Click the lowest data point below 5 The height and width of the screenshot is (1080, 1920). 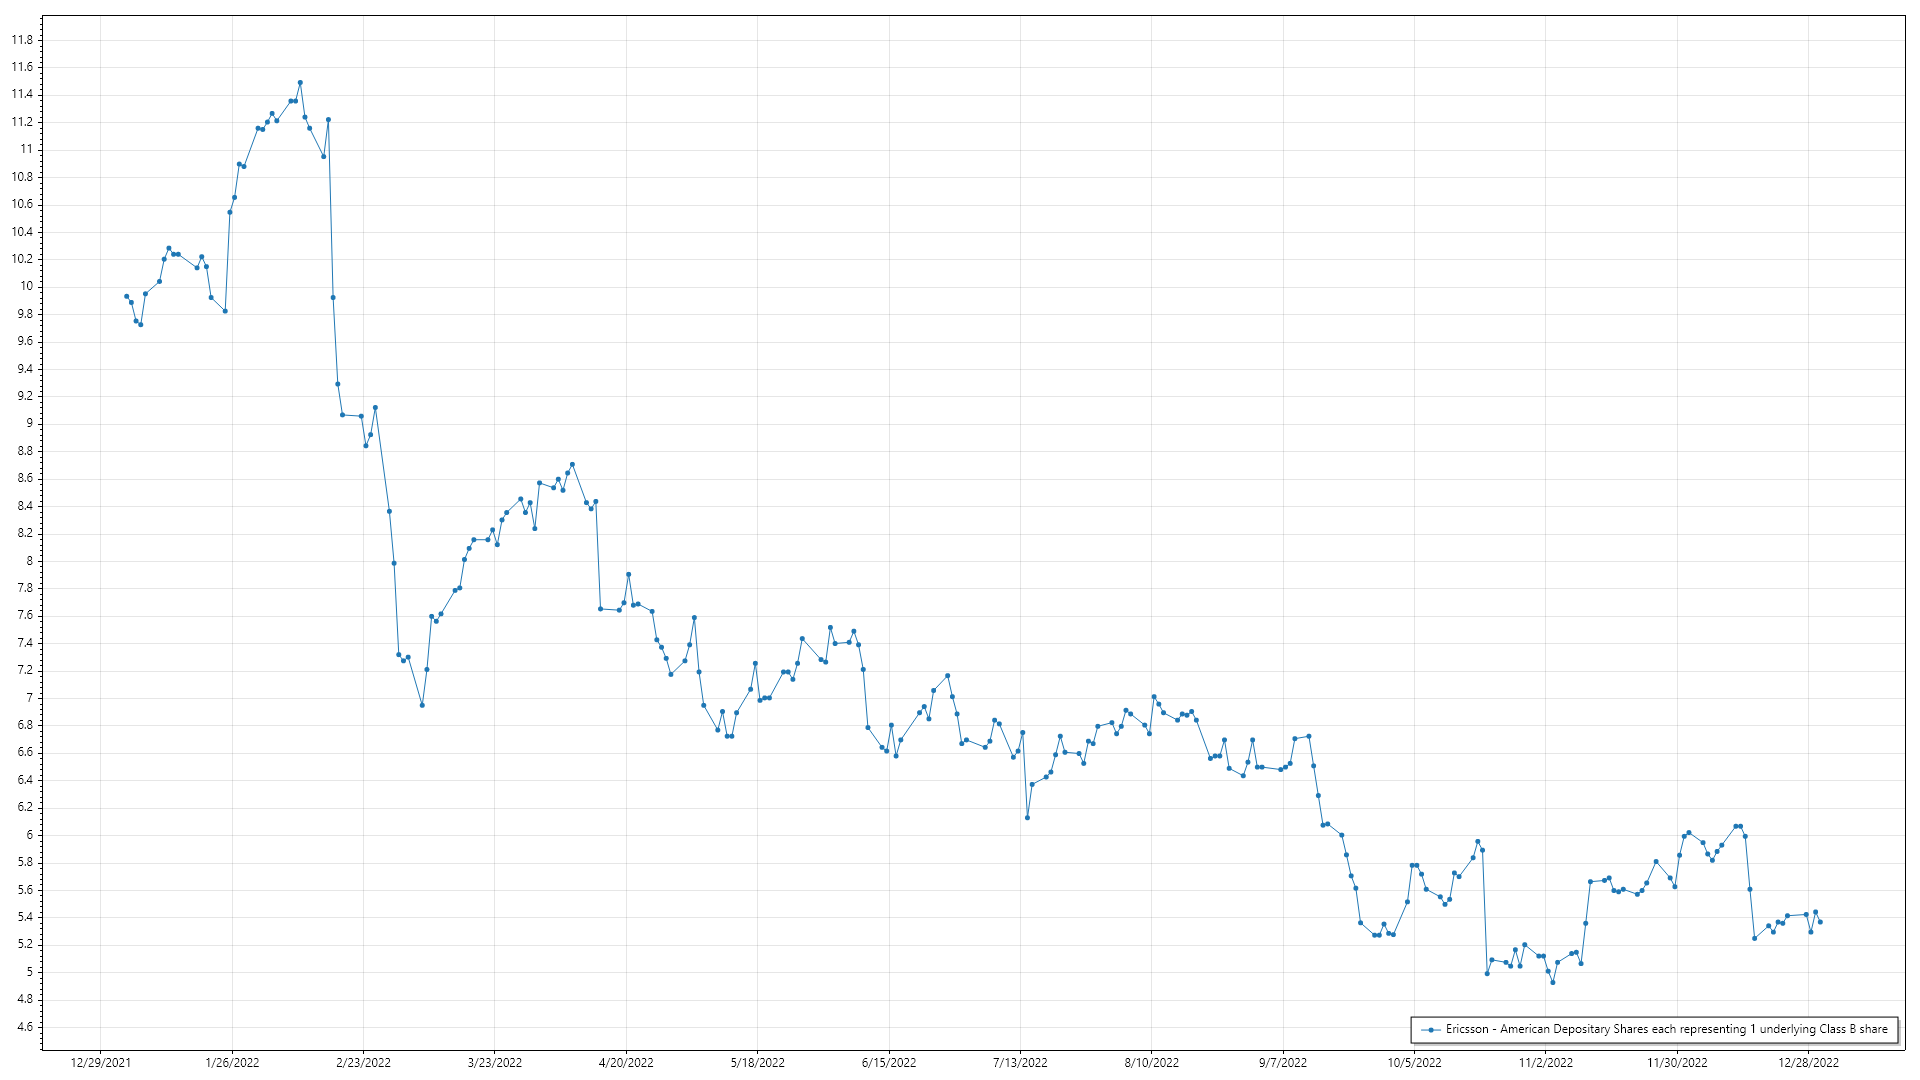(1552, 982)
